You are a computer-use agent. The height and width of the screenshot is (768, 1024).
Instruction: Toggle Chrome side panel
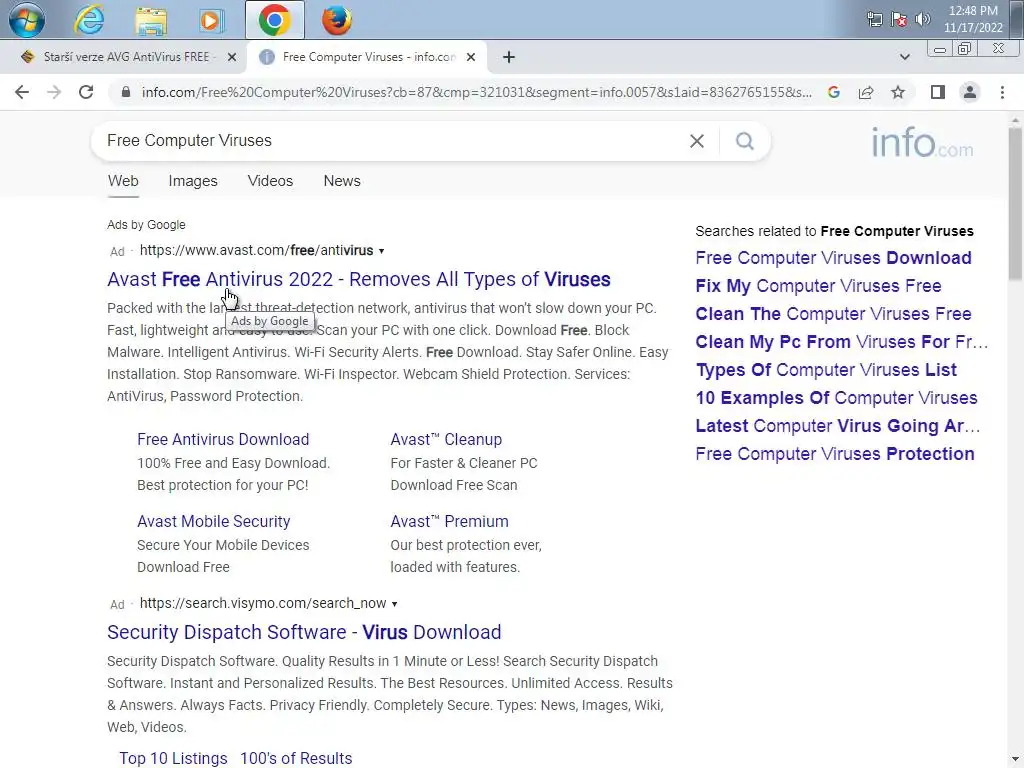tap(938, 92)
